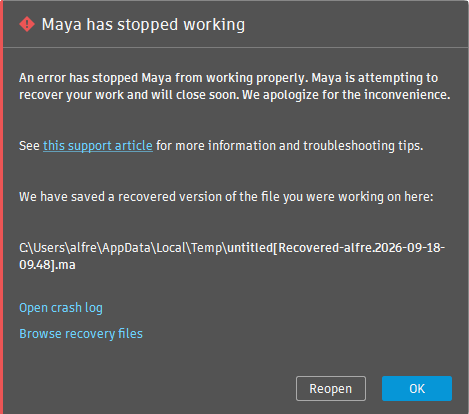Screen dimensions: 469x414
Task: Click the separator line under the title
Action: pos(235,47)
